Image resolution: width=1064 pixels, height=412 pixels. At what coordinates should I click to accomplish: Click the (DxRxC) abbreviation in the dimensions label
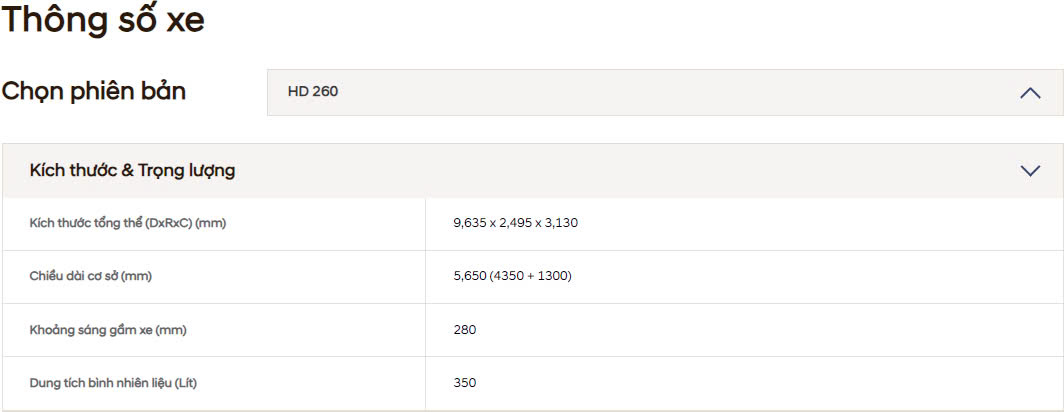(x=169, y=223)
